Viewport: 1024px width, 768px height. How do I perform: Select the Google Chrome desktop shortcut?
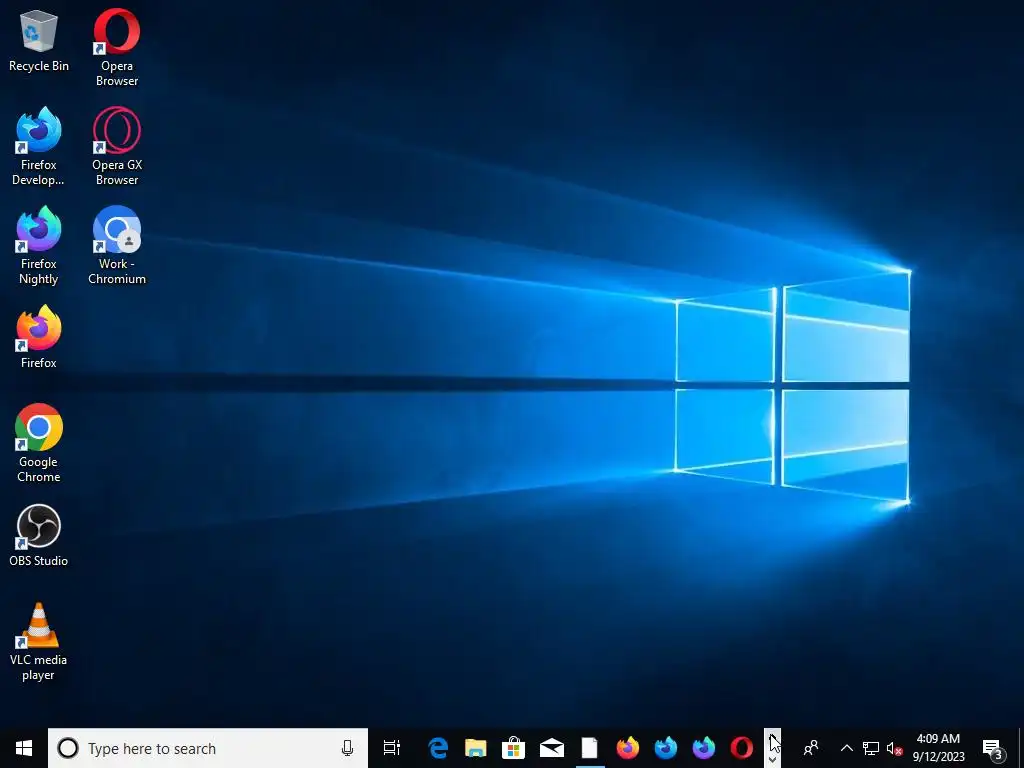[x=39, y=443]
